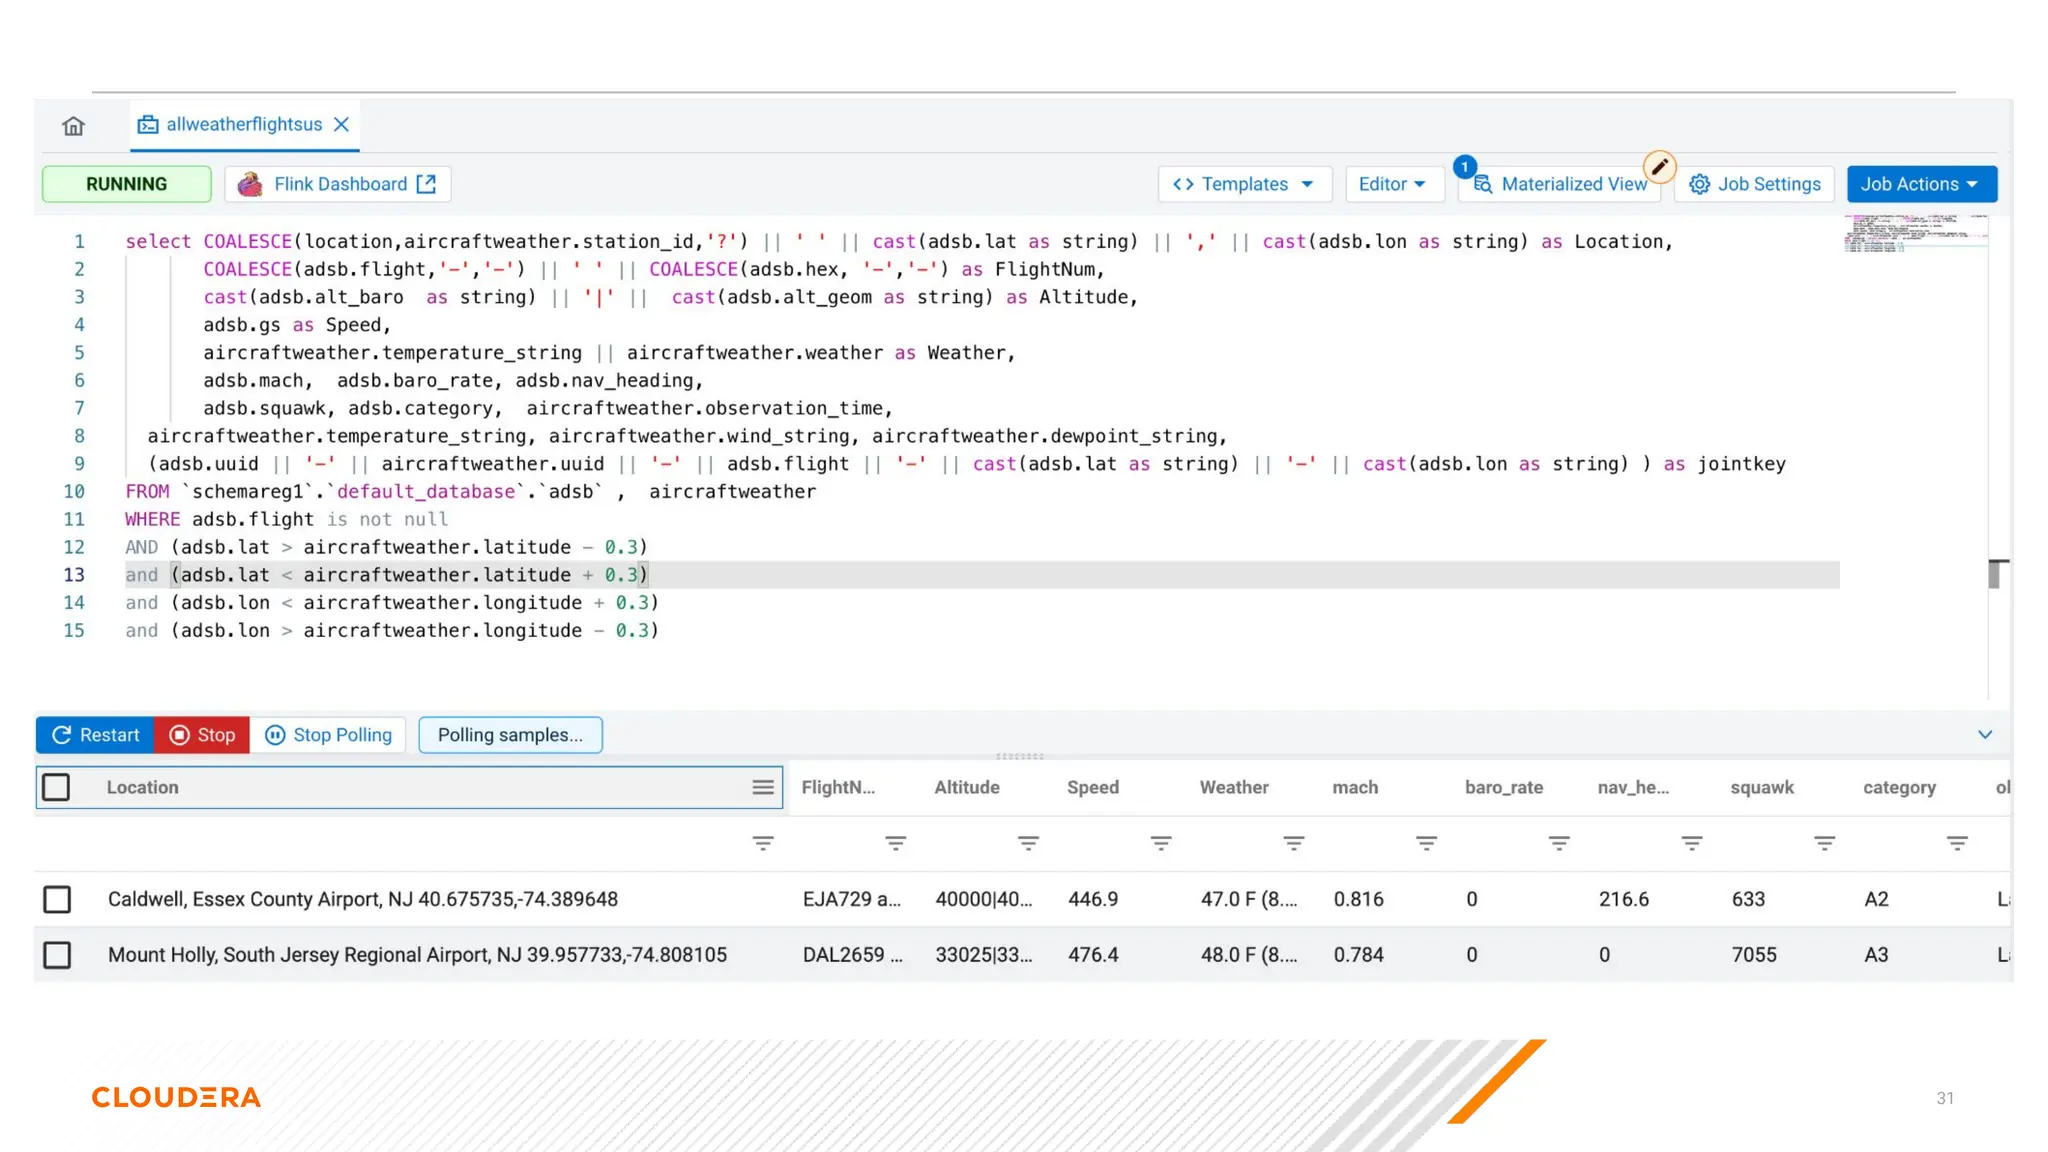This screenshot has width=2048, height=1152.
Task: Select all rows checkbox in header
Action: point(57,788)
